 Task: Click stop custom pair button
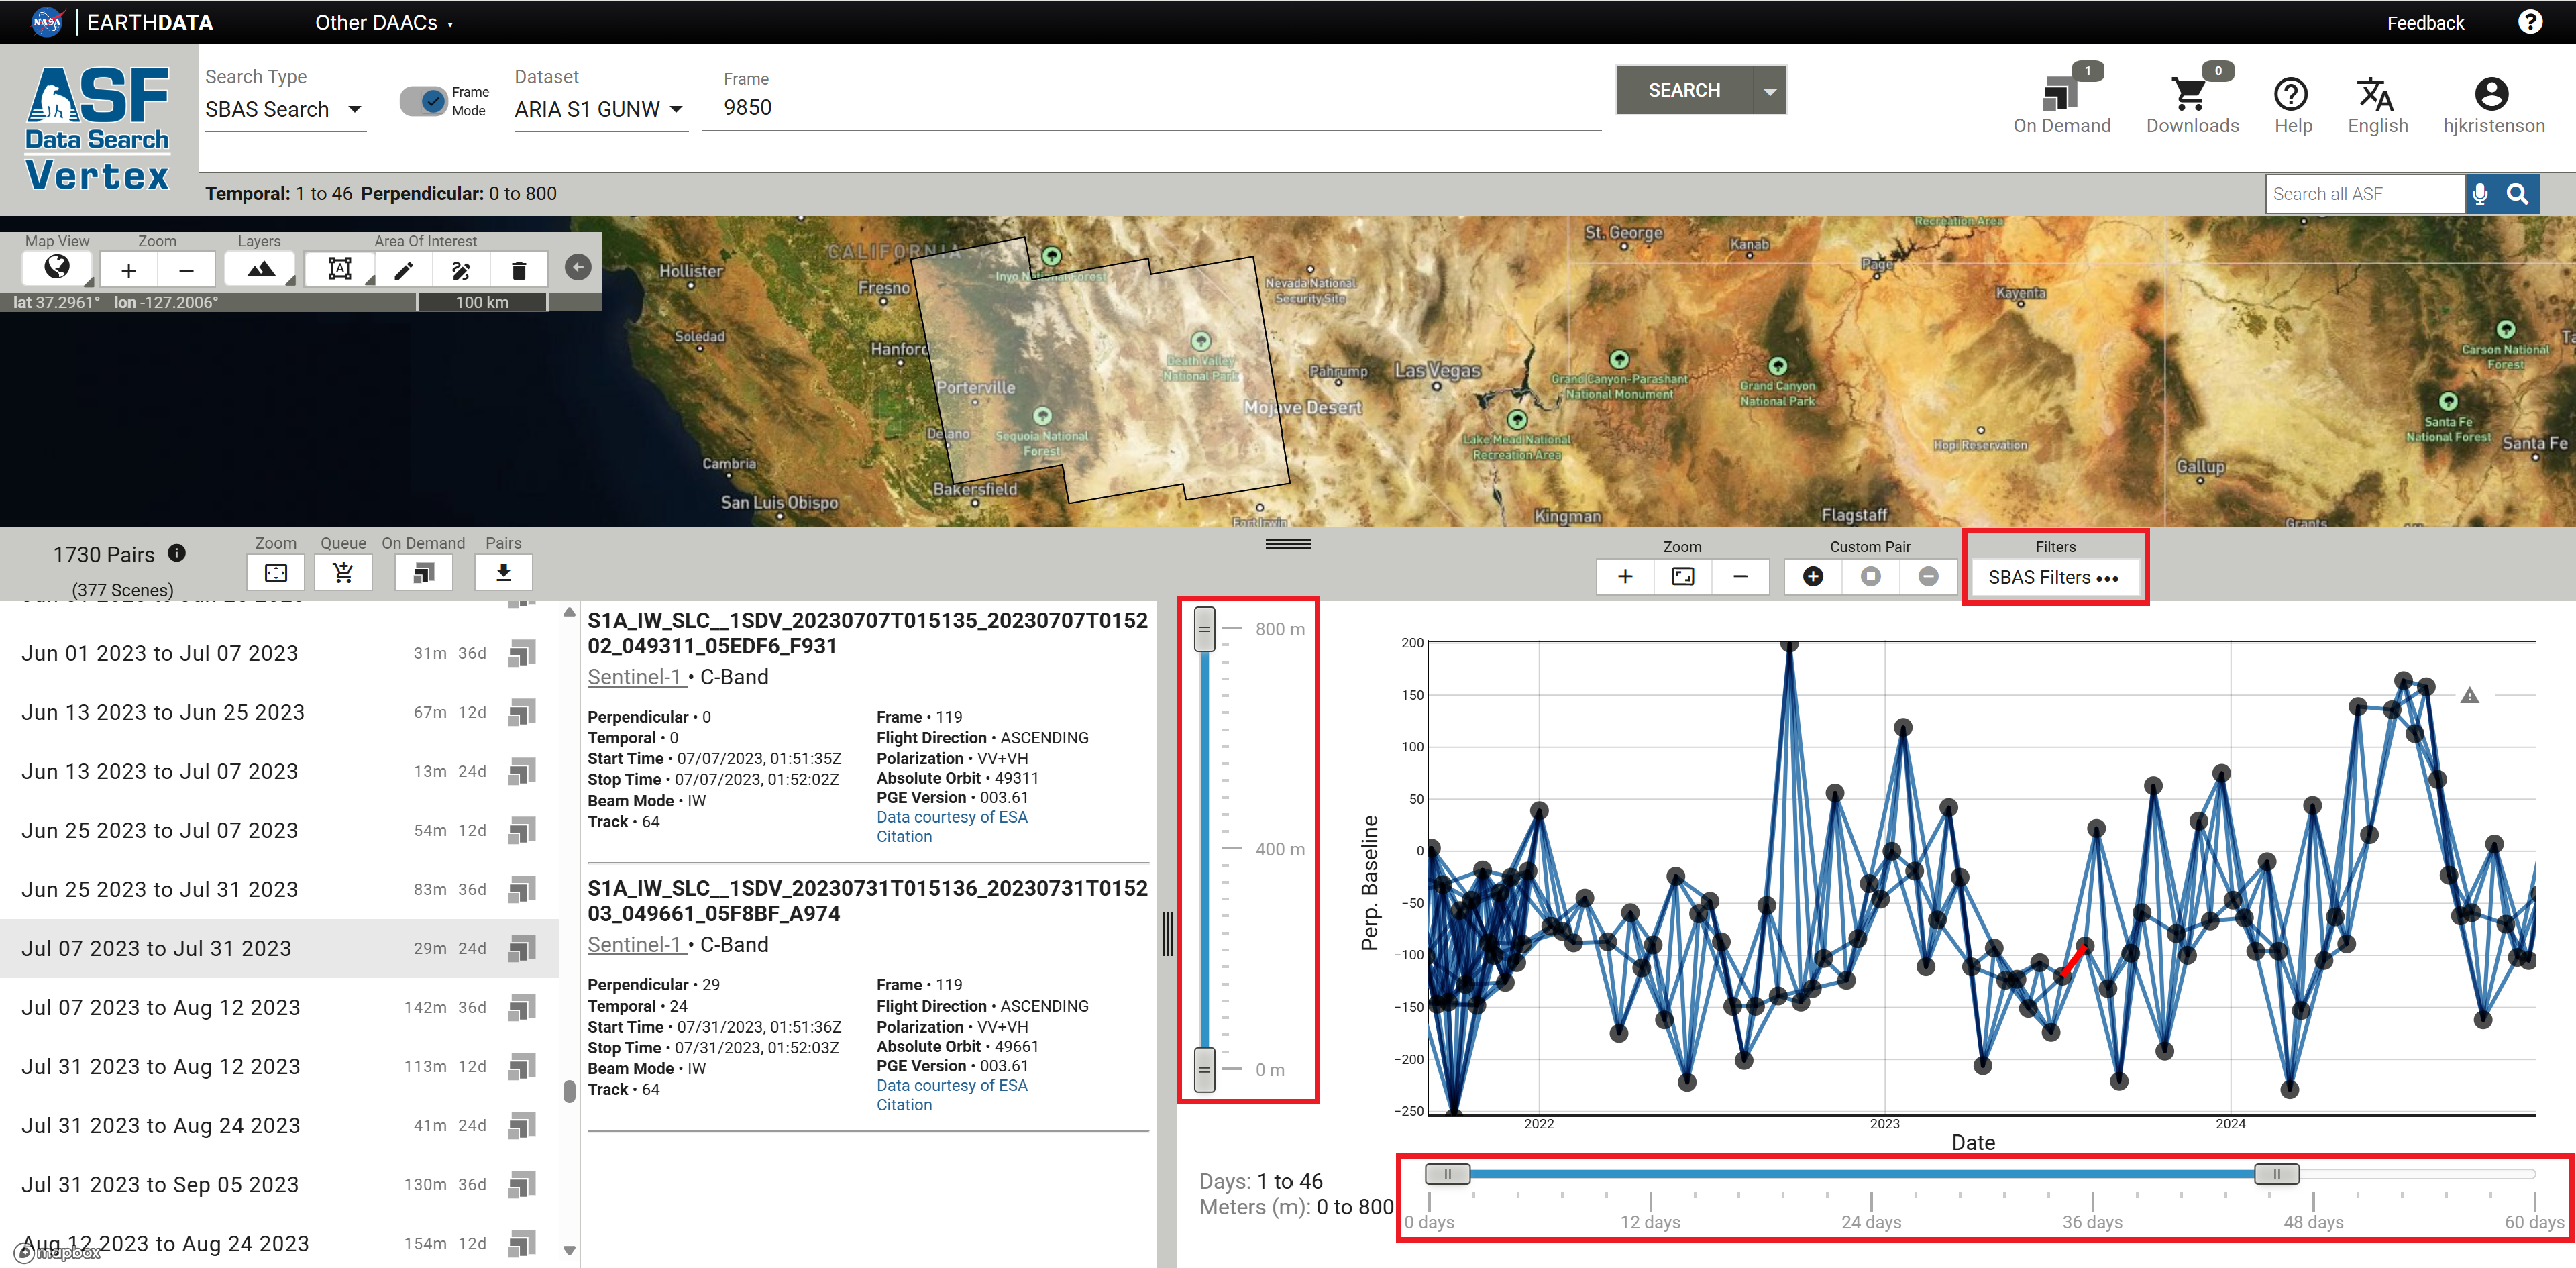[1870, 577]
